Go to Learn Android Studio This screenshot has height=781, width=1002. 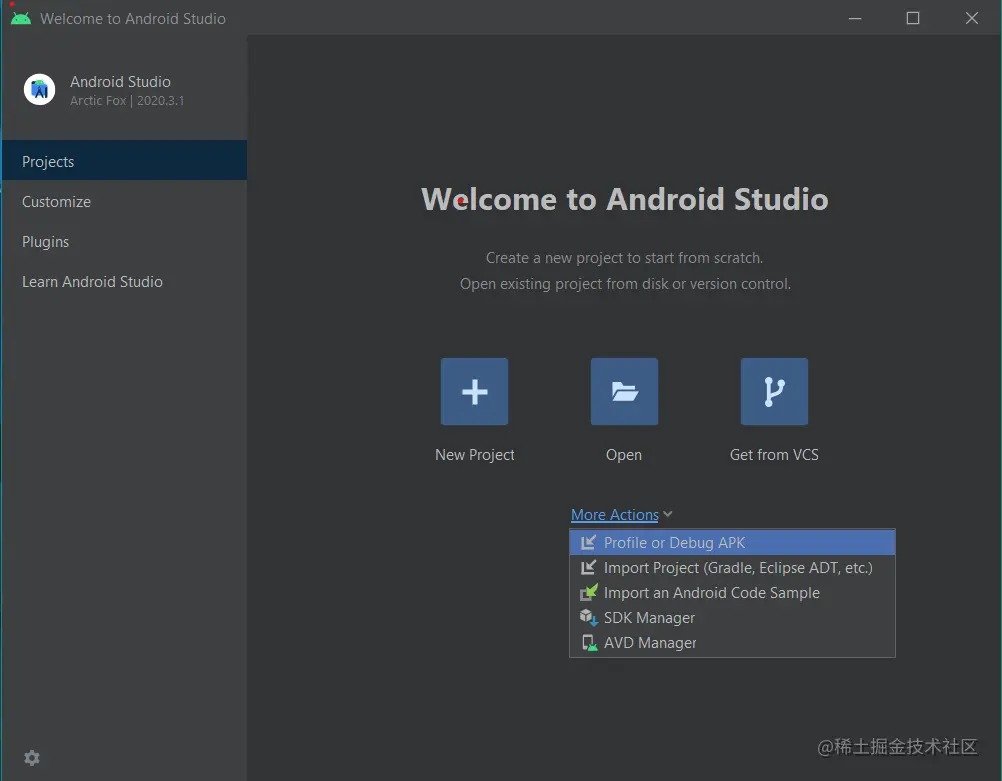pos(125,282)
